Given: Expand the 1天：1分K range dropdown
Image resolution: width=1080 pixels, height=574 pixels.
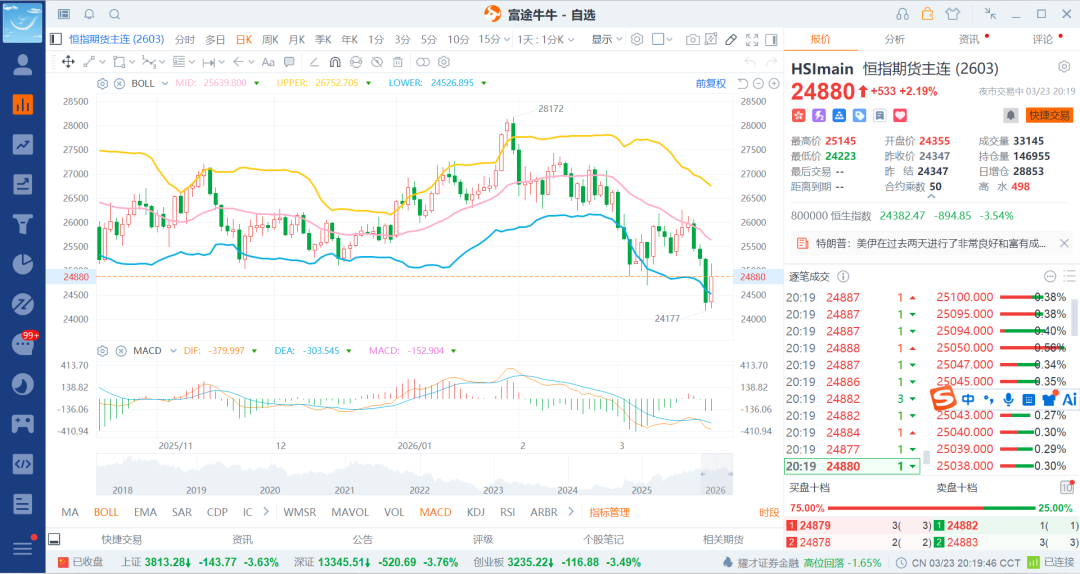Looking at the screenshot, I should [548, 39].
